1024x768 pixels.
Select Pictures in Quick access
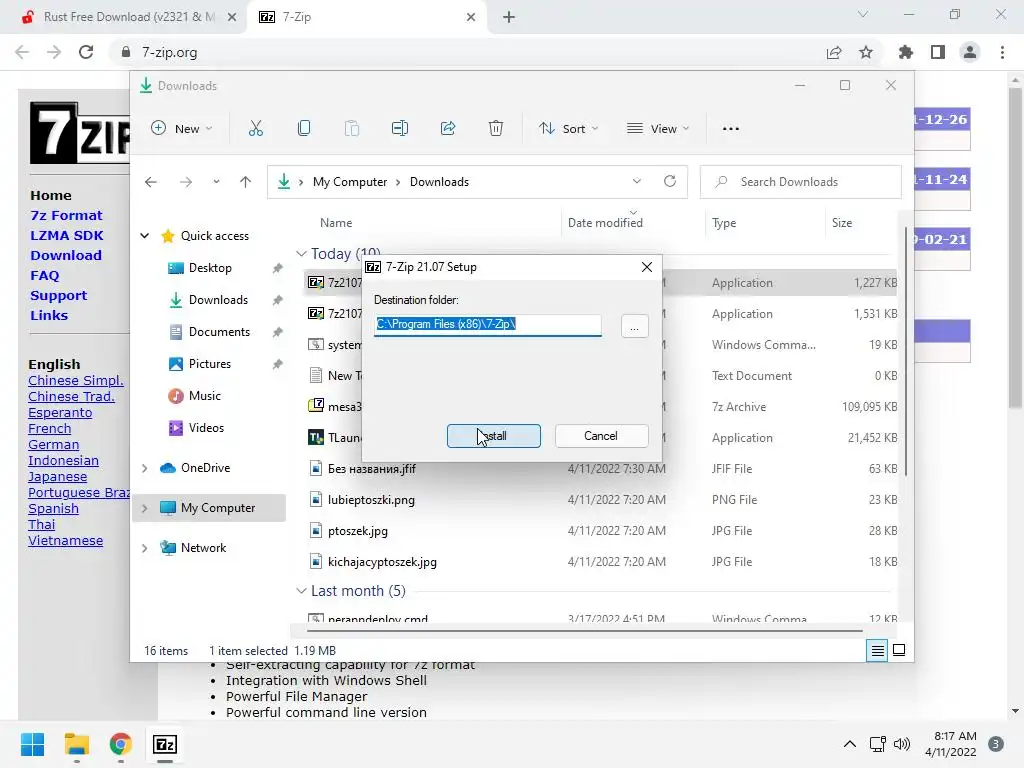coord(210,364)
